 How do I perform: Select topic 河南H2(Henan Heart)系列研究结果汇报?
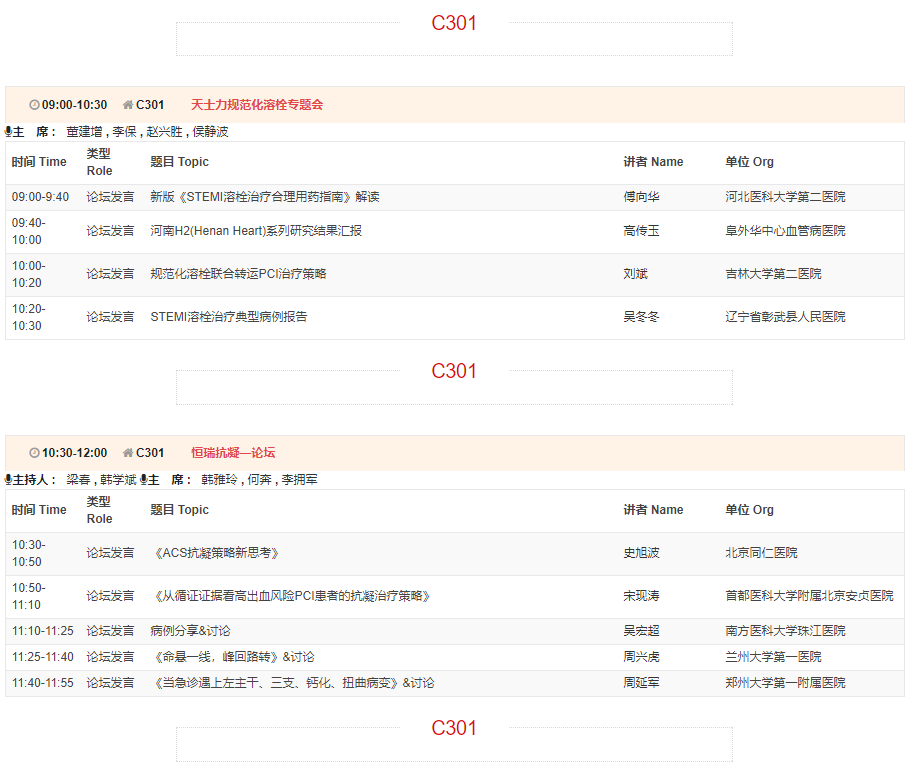click(x=256, y=231)
